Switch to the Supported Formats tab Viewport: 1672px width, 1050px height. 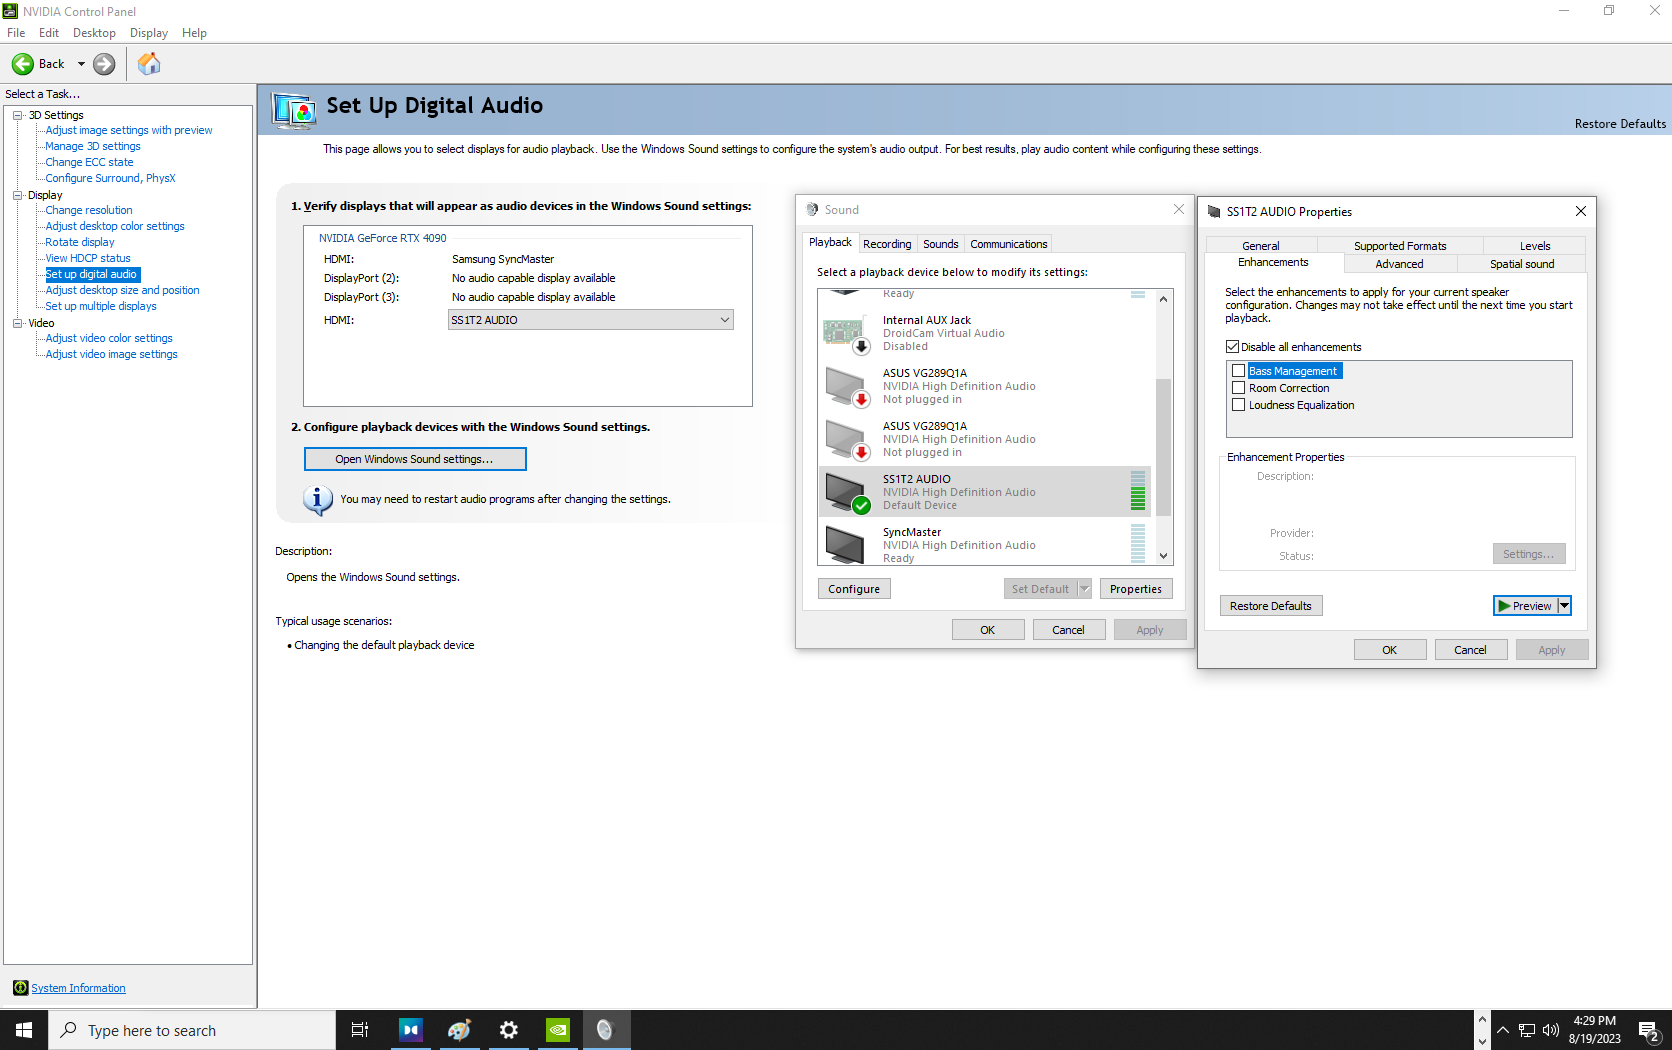(x=1400, y=246)
